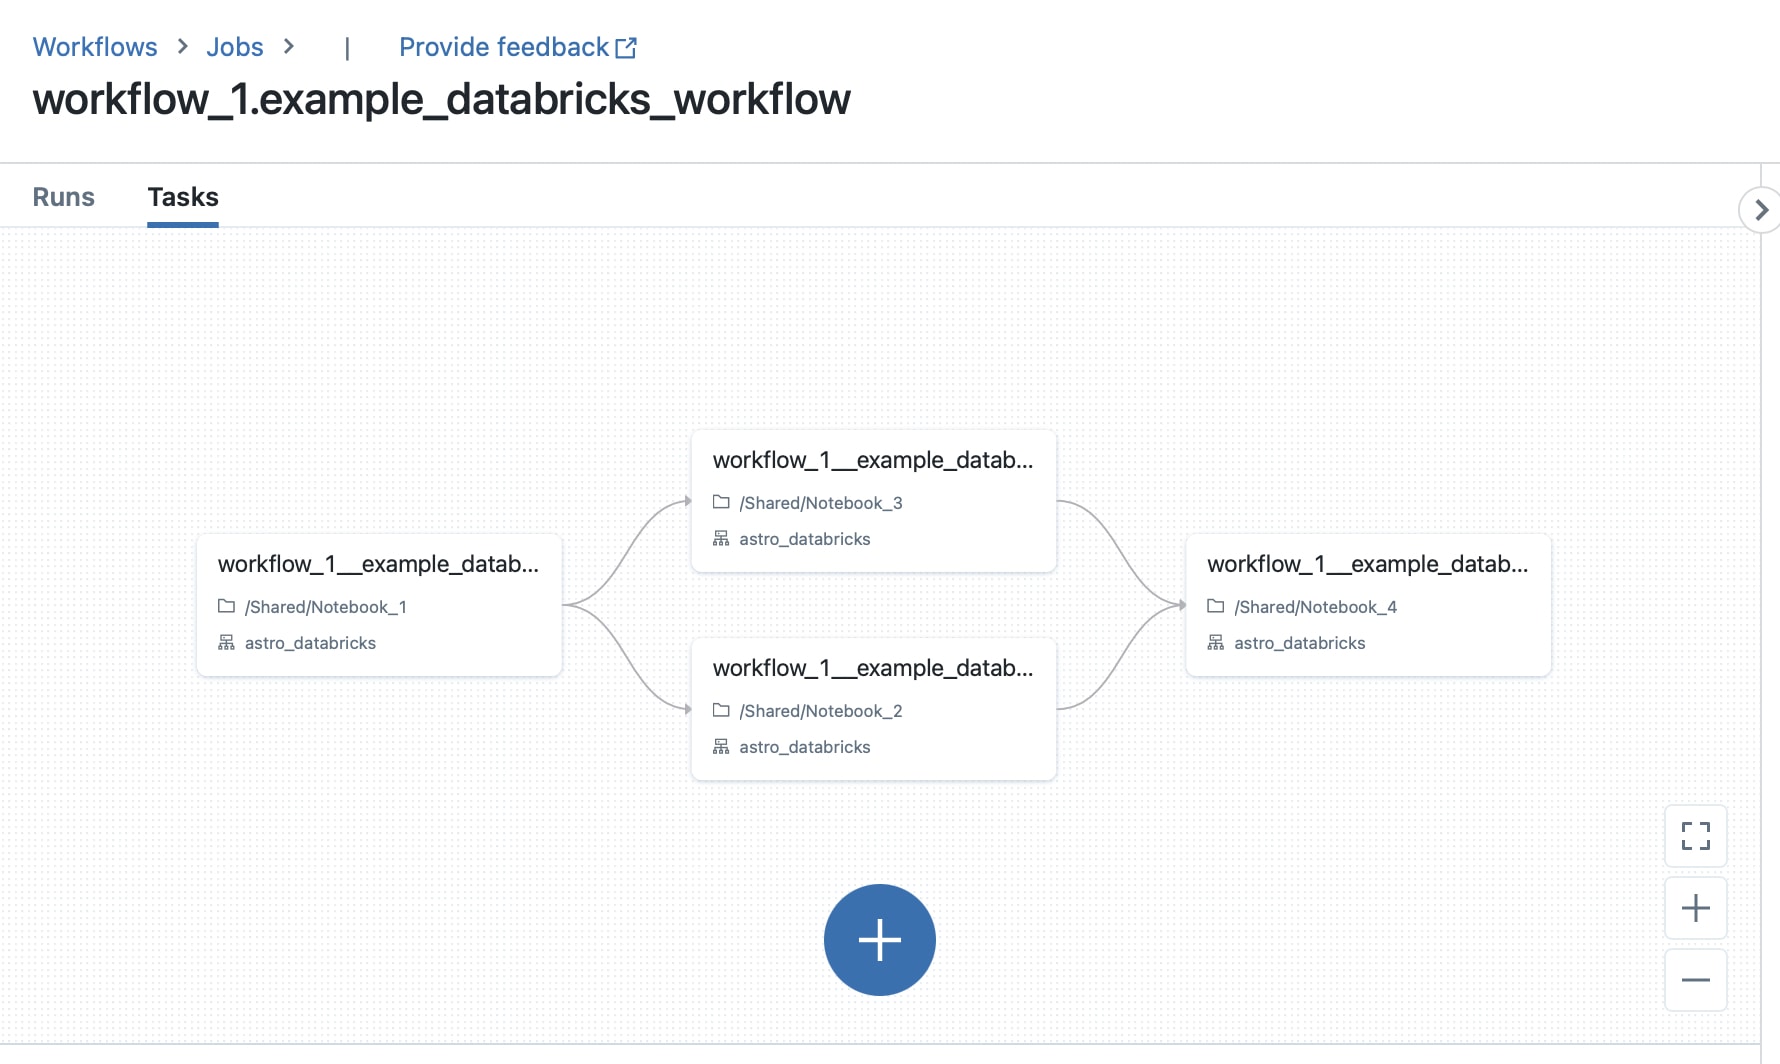
Task: Click the breadcrumb chevron after Jobs
Action: coord(289,46)
